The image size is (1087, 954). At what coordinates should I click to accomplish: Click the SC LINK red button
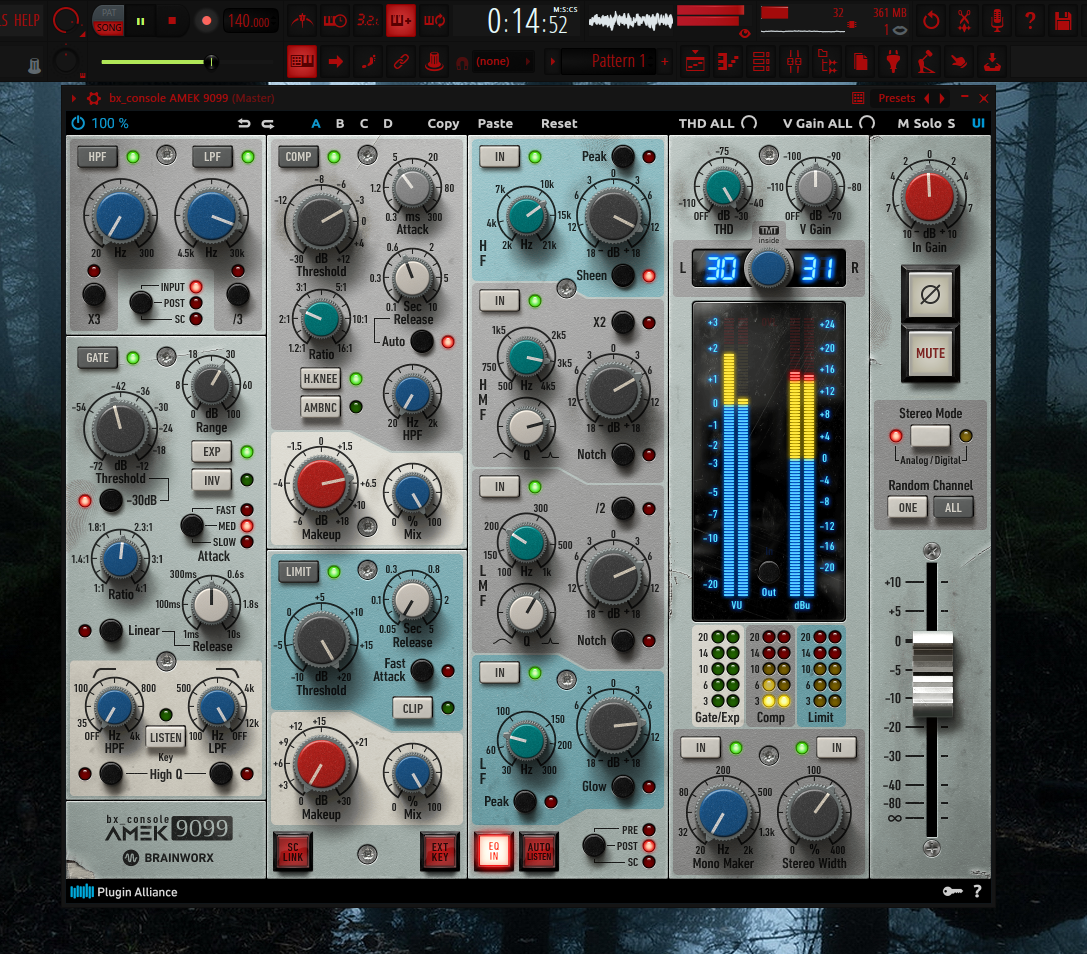click(293, 851)
